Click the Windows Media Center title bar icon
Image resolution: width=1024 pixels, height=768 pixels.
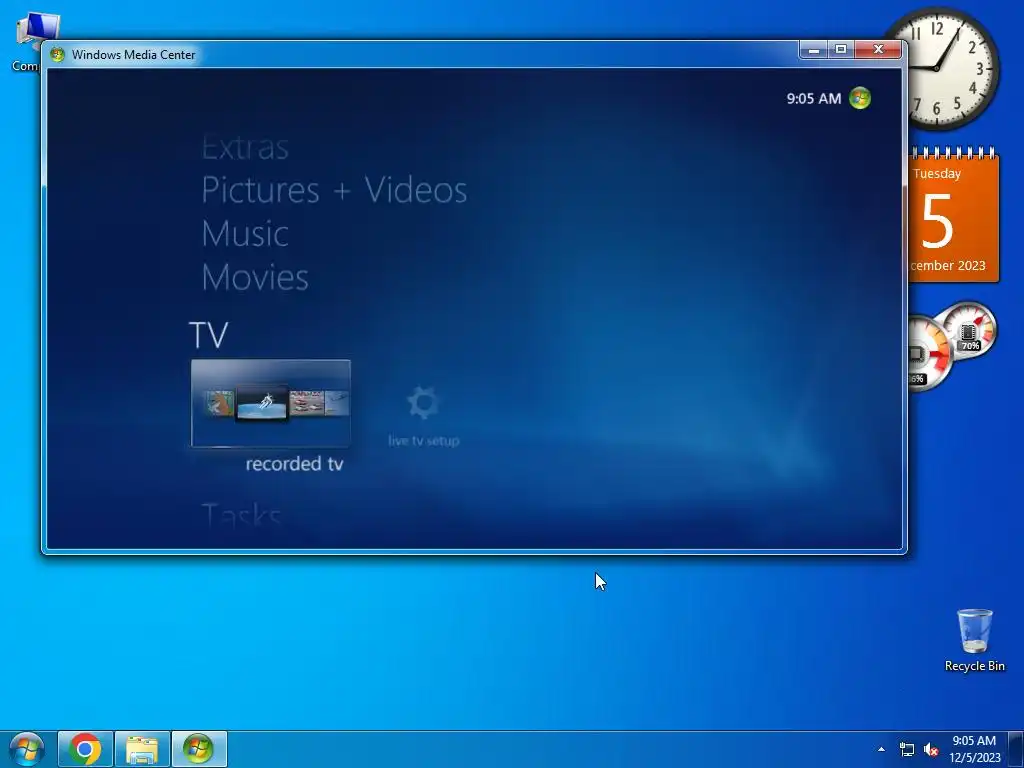(x=57, y=54)
